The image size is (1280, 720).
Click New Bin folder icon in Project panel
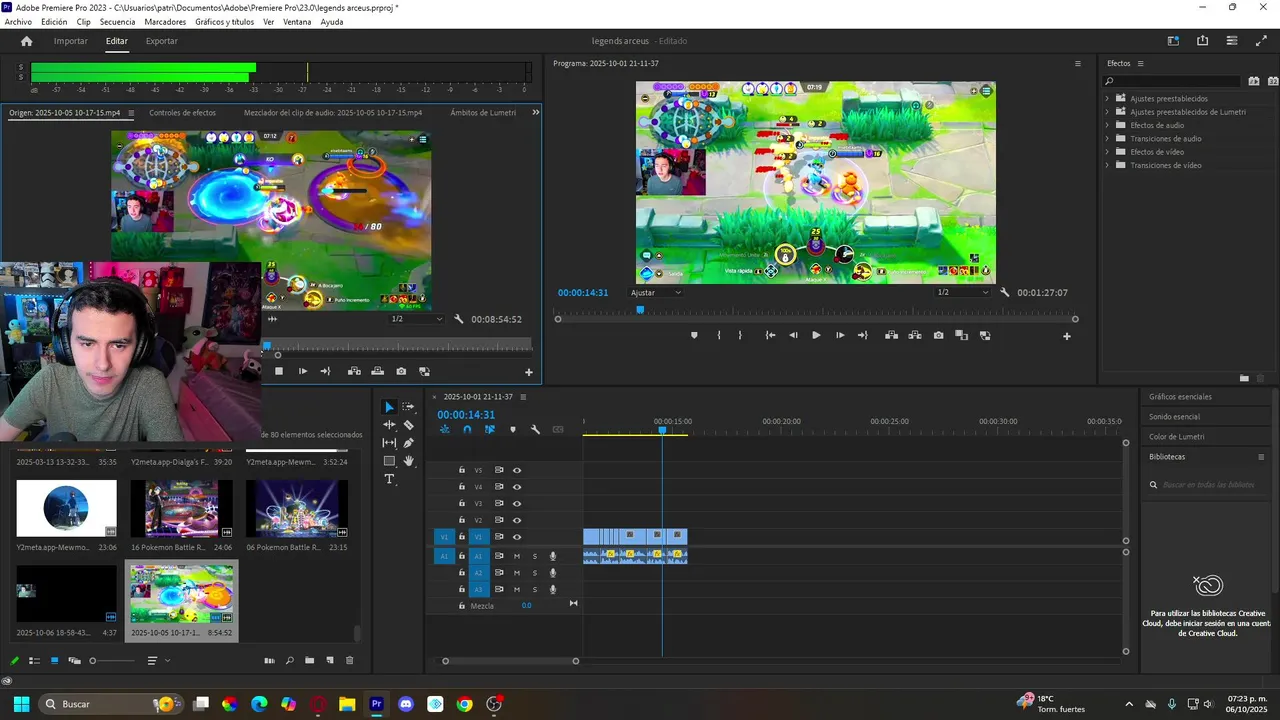309,660
